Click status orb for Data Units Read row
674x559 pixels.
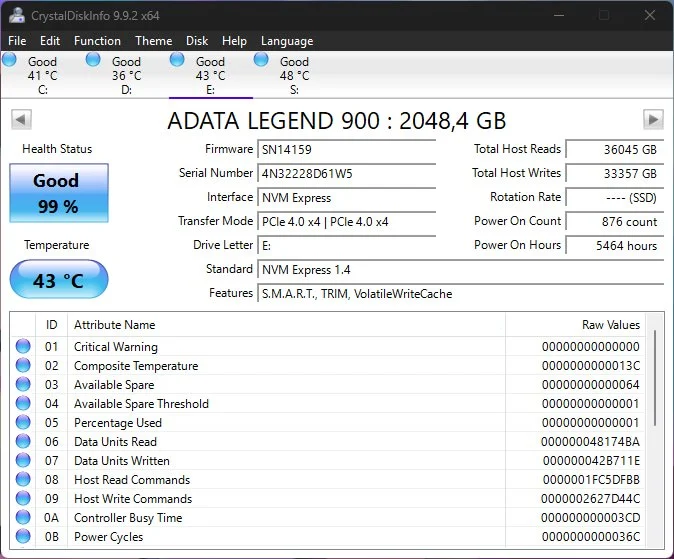point(23,441)
